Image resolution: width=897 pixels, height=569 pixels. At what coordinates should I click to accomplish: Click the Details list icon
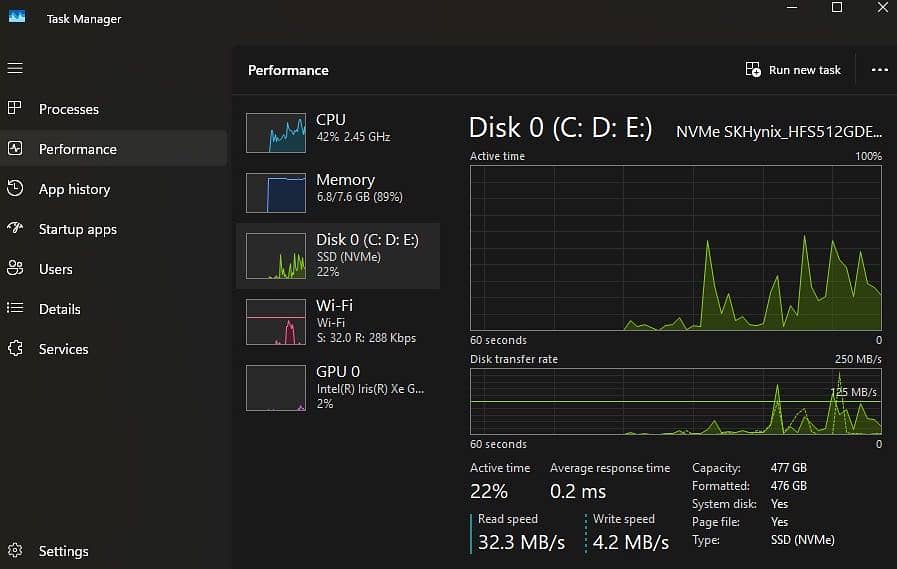15,308
